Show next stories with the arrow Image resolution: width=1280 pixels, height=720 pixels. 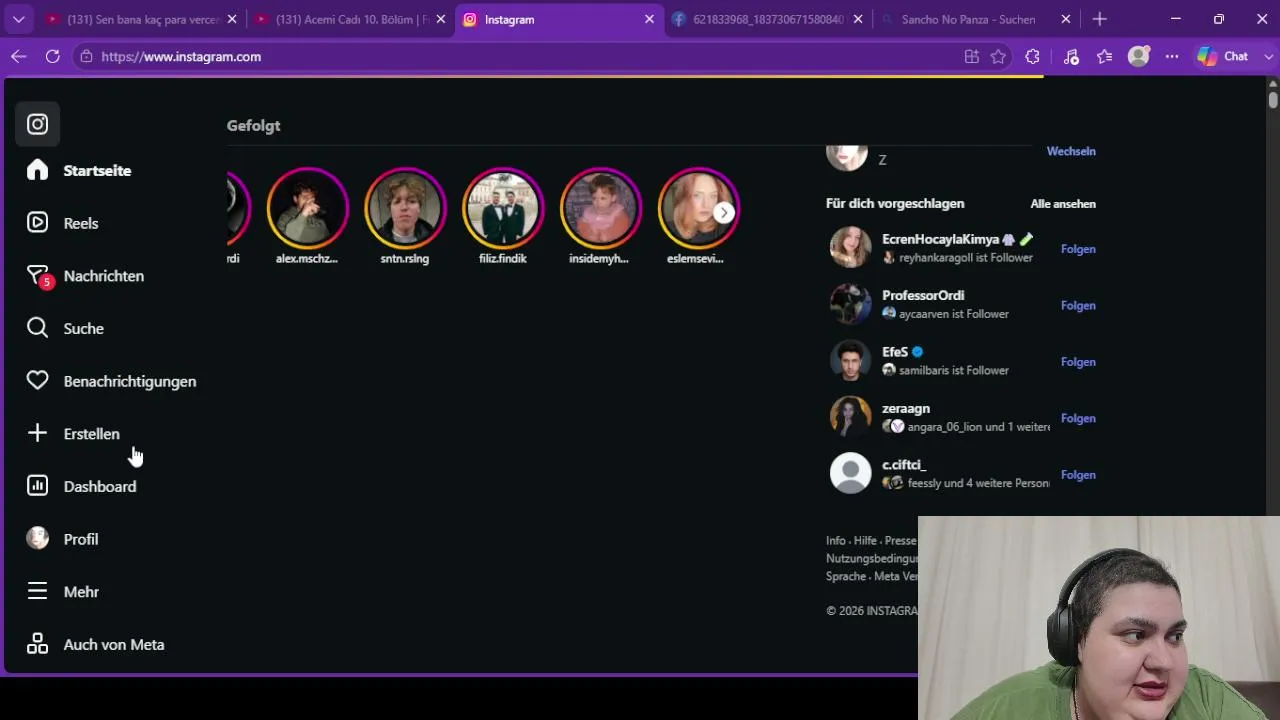coord(724,212)
